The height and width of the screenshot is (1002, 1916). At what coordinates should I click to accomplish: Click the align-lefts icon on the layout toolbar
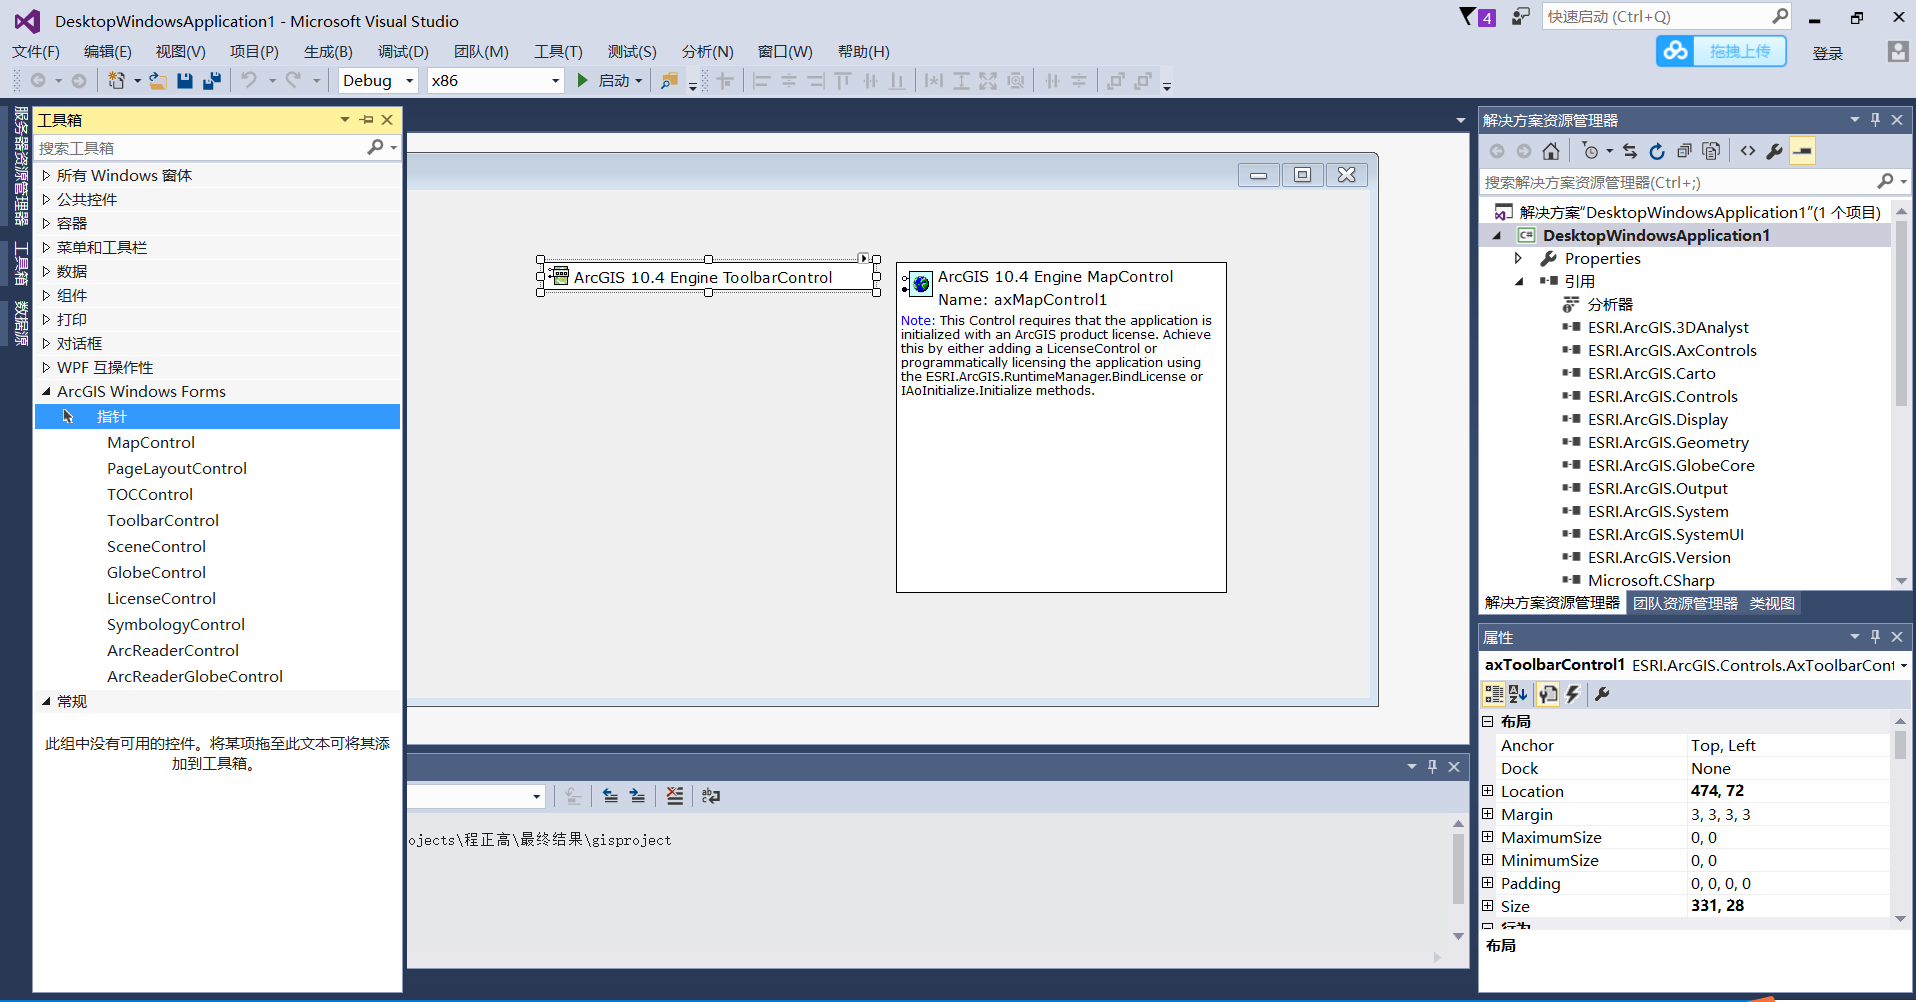coord(761,80)
